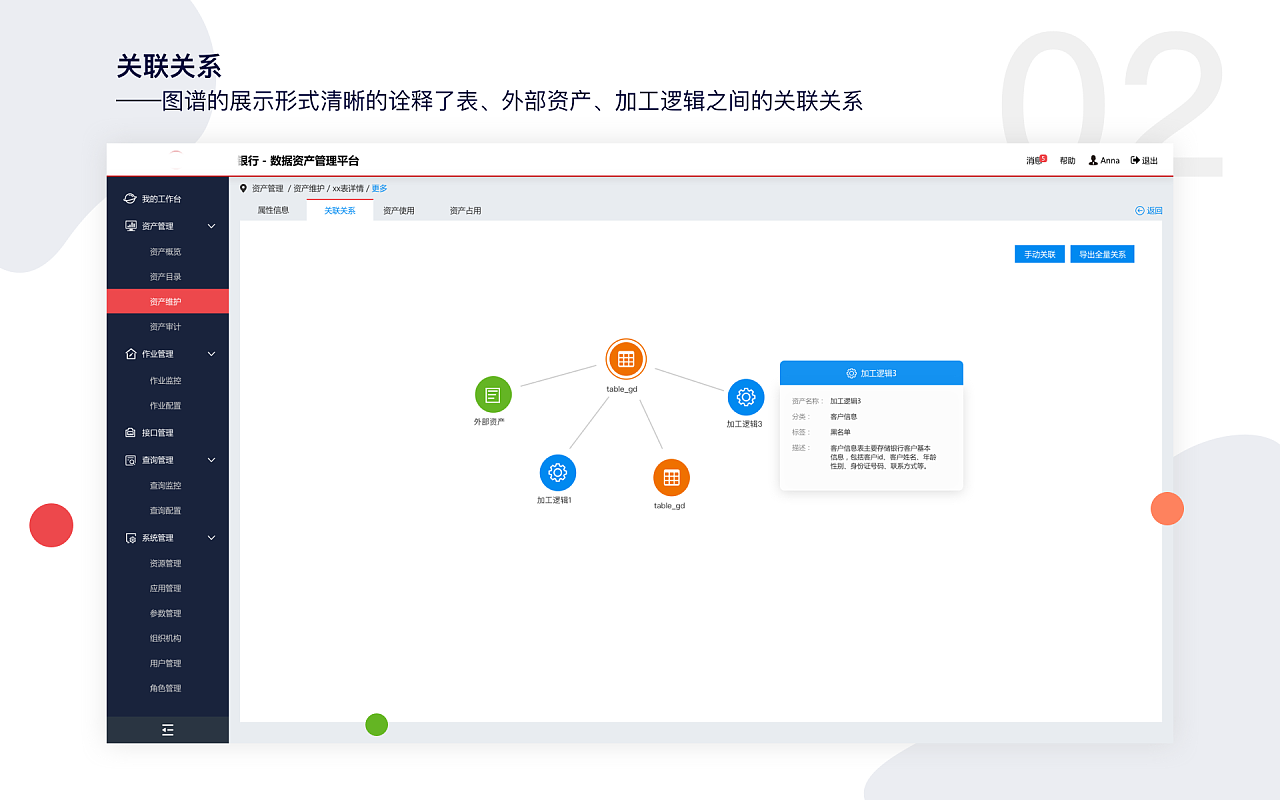This screenshot has height=800, width=1280.
Task: Click the 导出全量关系 button
Action: click(1101, 254)
